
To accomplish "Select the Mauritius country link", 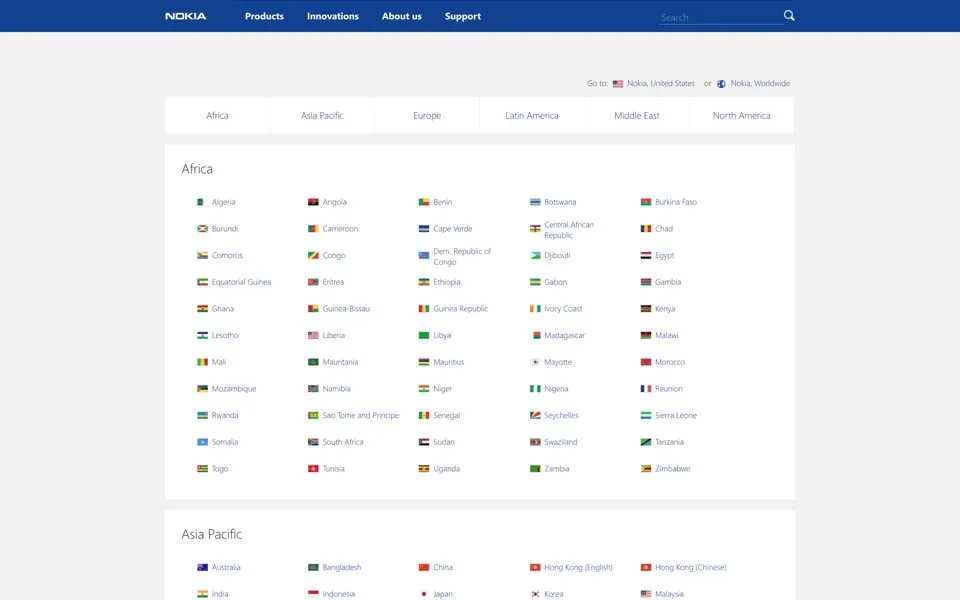I will (x=449, y=362).
